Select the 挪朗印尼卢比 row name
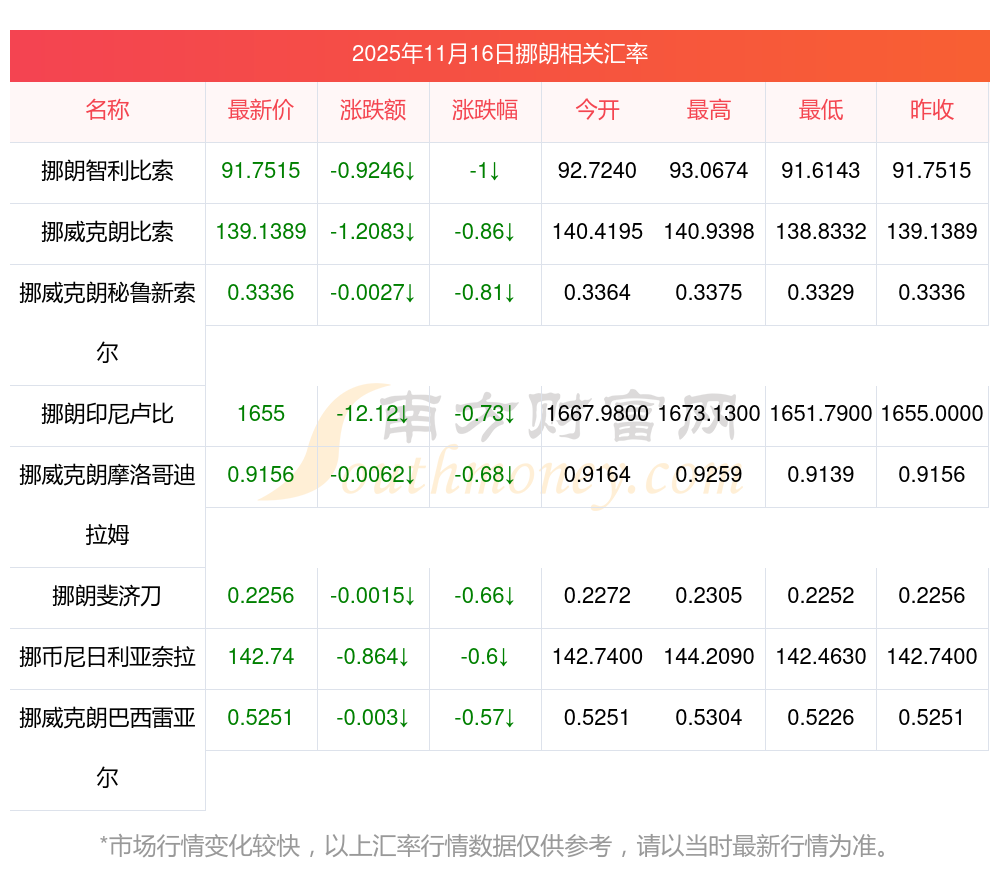Screen dimensions: 1000x877 tap(107, 414)
